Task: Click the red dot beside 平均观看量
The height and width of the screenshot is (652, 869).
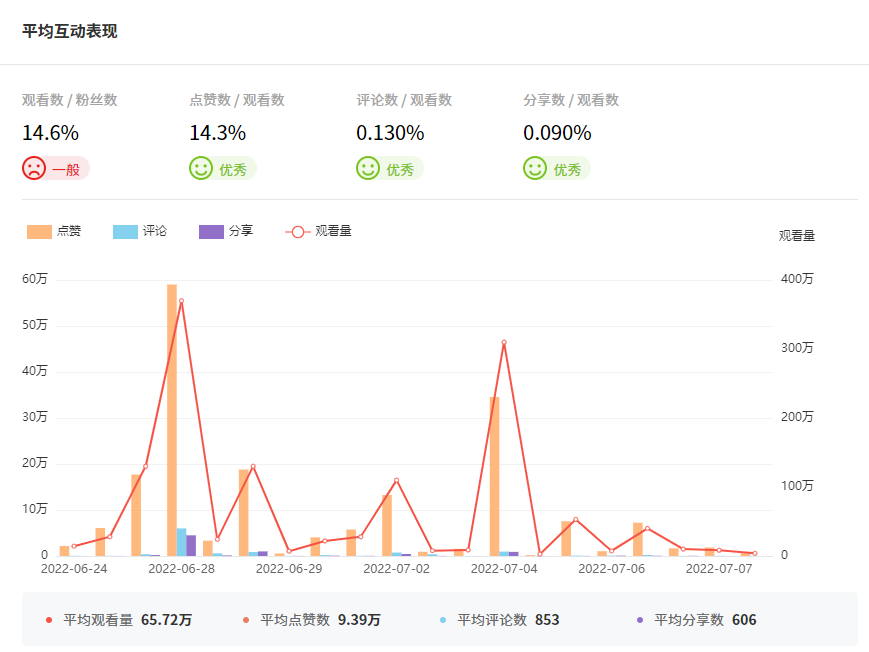Action: [48, 620]
